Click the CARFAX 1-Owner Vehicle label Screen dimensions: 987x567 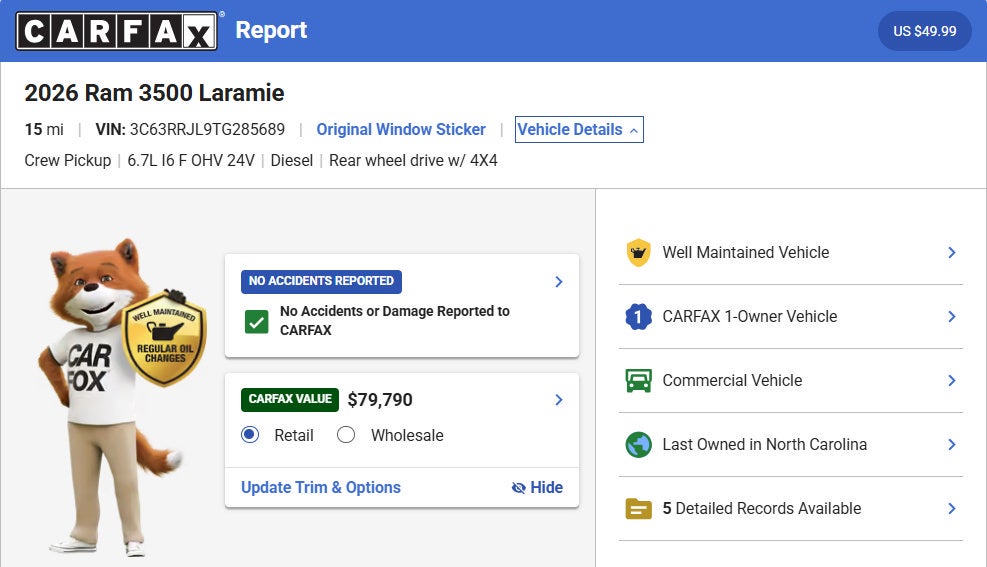click(x=750, y=317)
